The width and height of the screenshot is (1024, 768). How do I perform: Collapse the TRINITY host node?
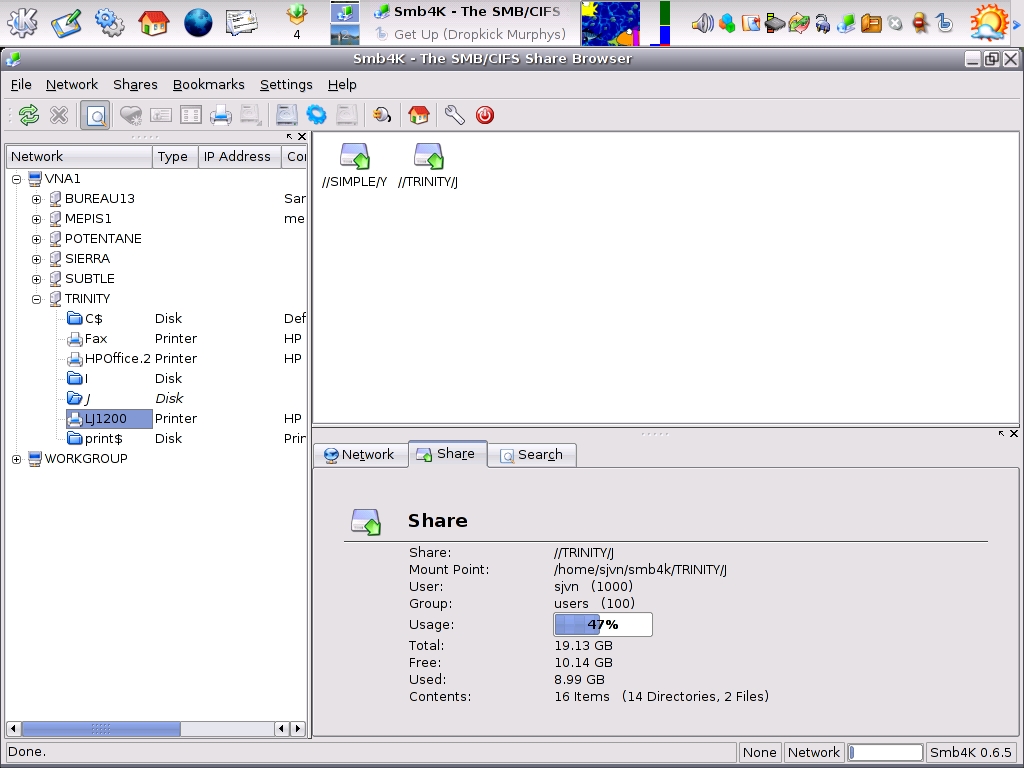[37, 299]
